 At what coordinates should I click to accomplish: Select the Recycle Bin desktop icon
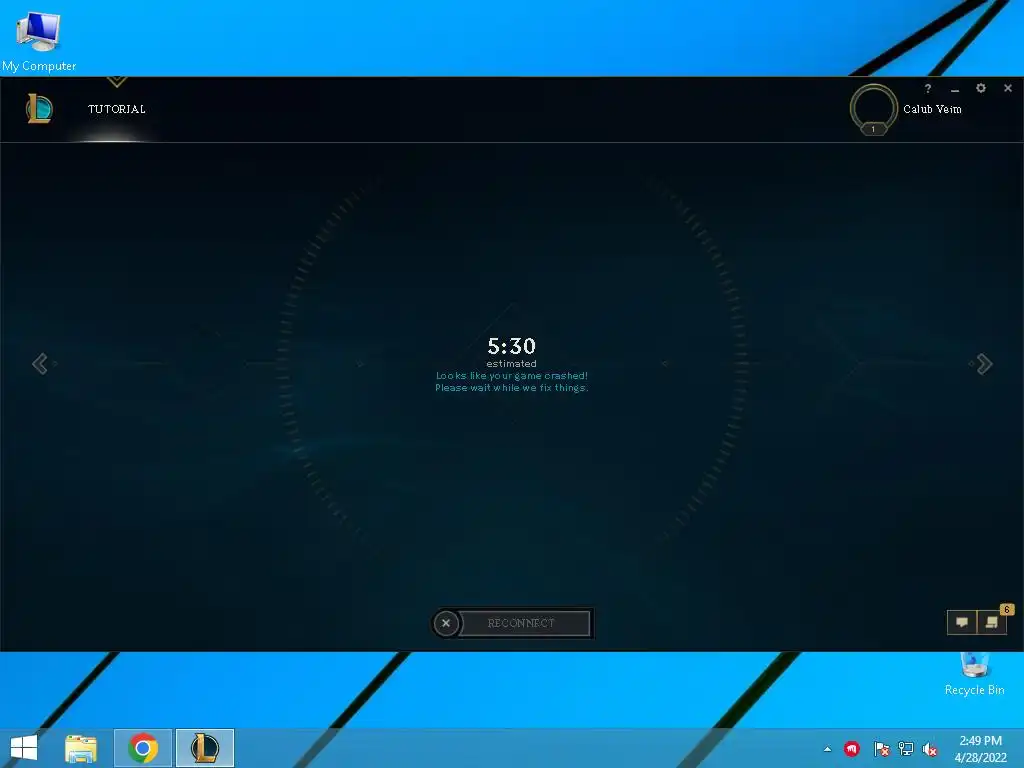[974, 675]
